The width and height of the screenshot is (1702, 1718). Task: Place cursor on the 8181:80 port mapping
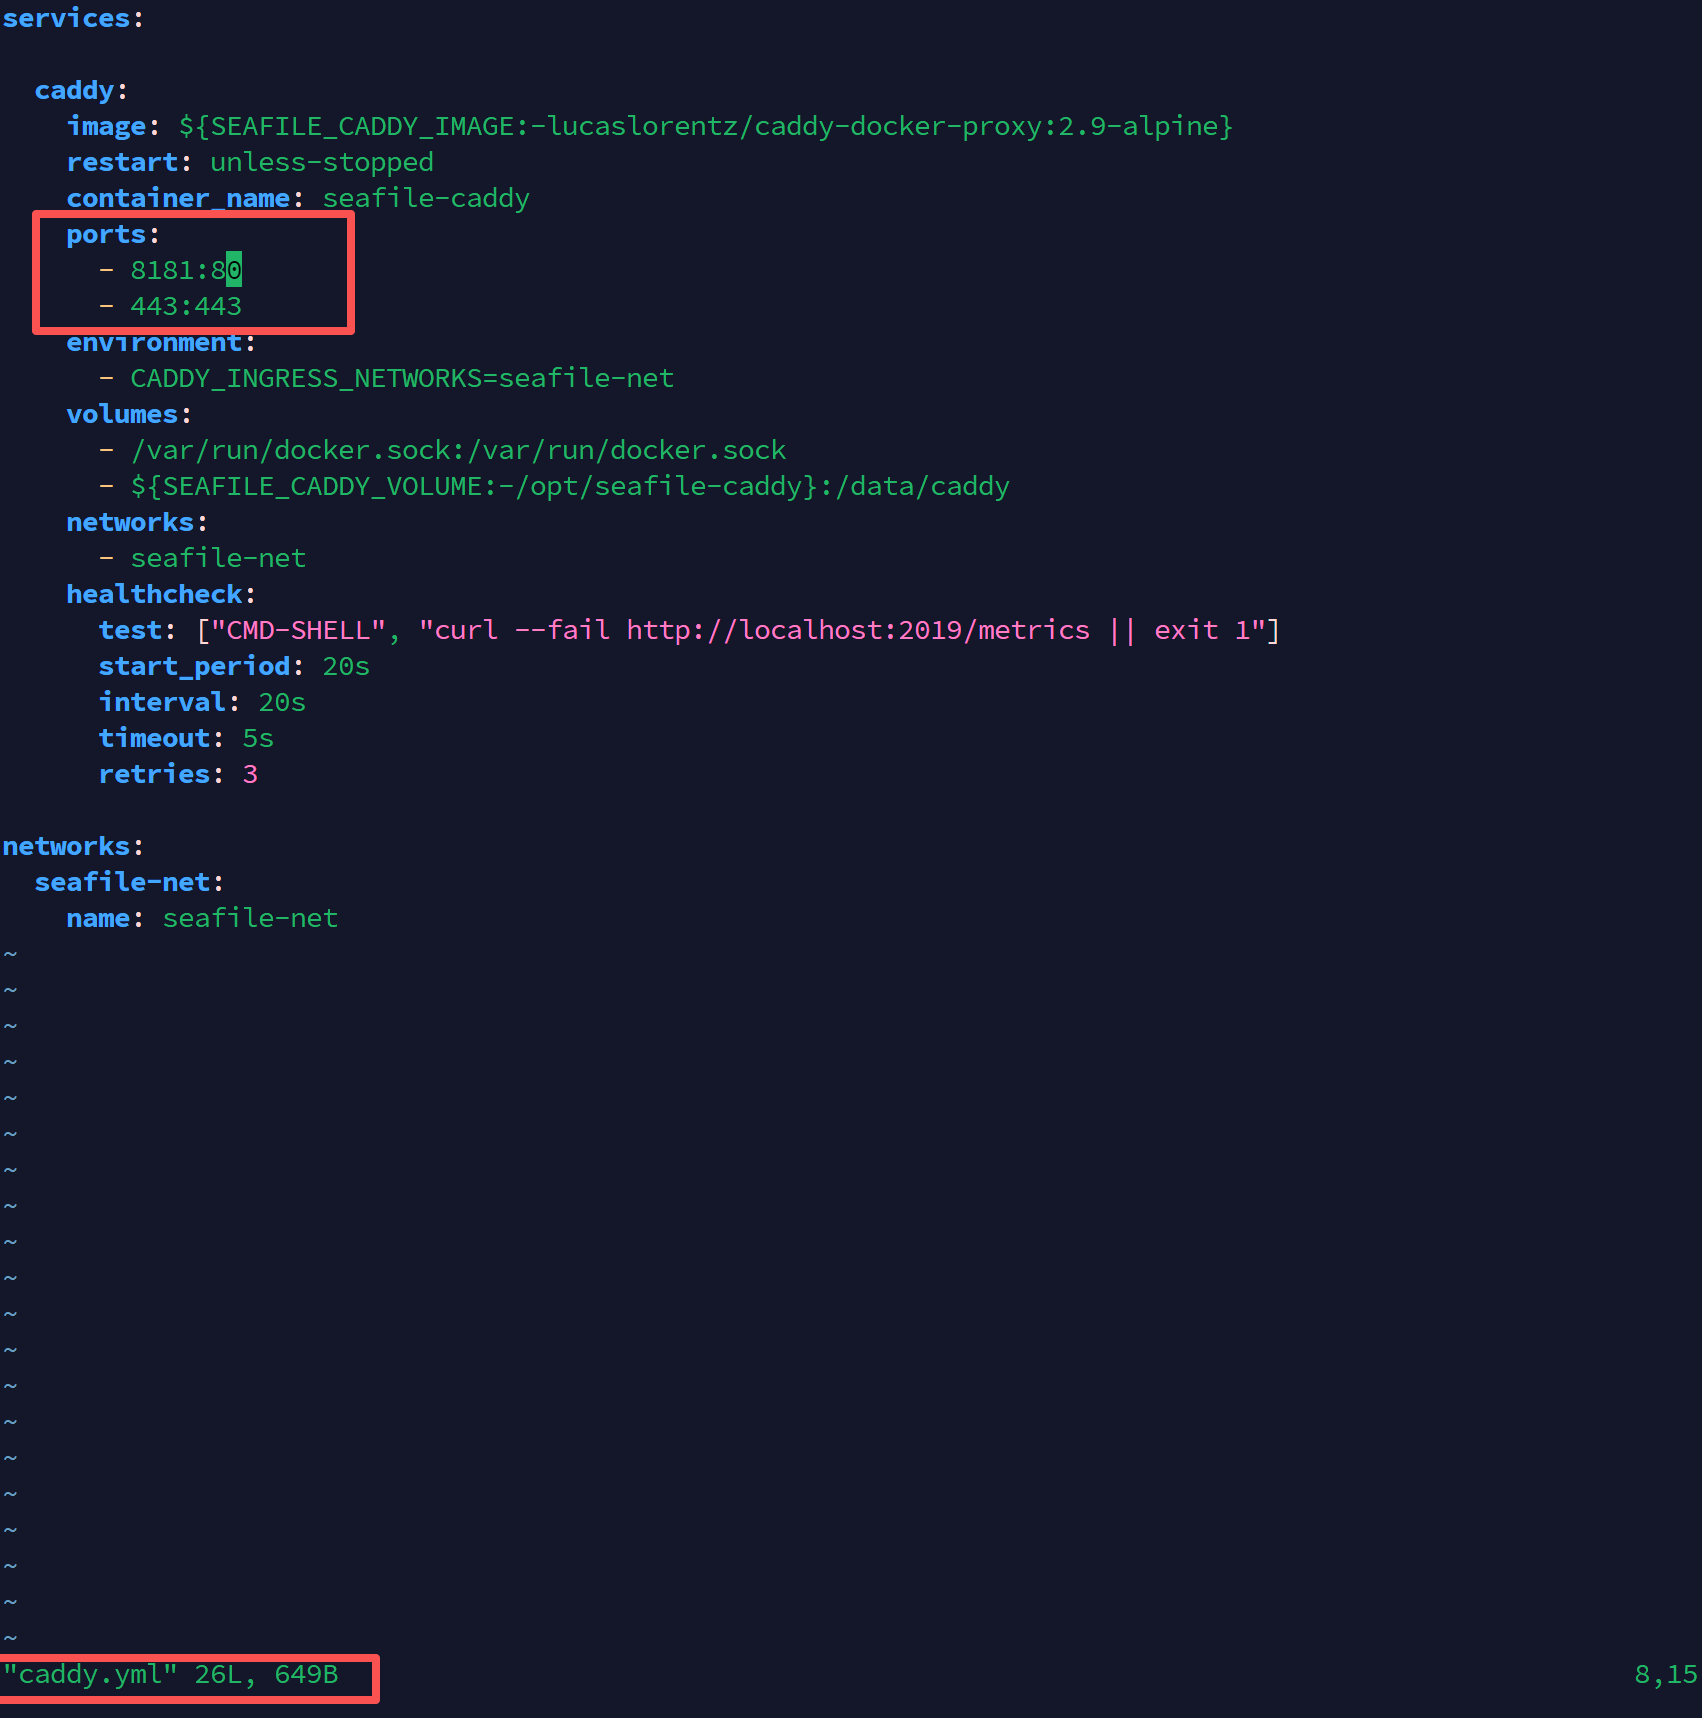[185, 271]
